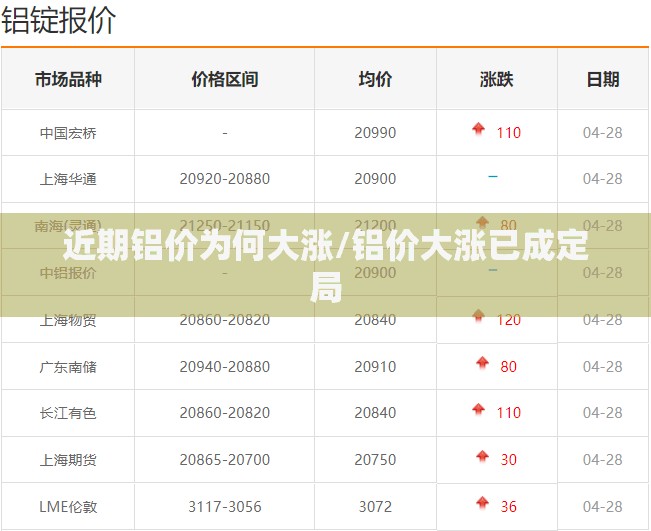
Task: Click the 04-28 date in 上海华通 row
Action: pos(603,179)
